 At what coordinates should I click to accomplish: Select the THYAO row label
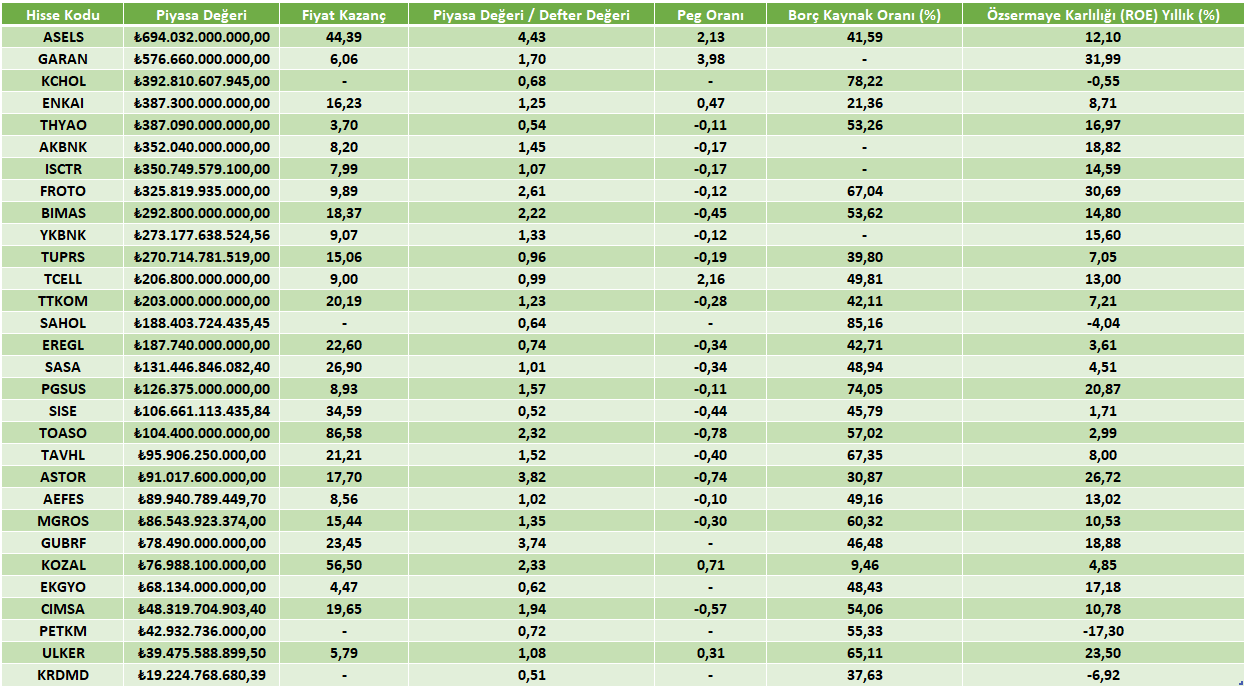[62, 125]
